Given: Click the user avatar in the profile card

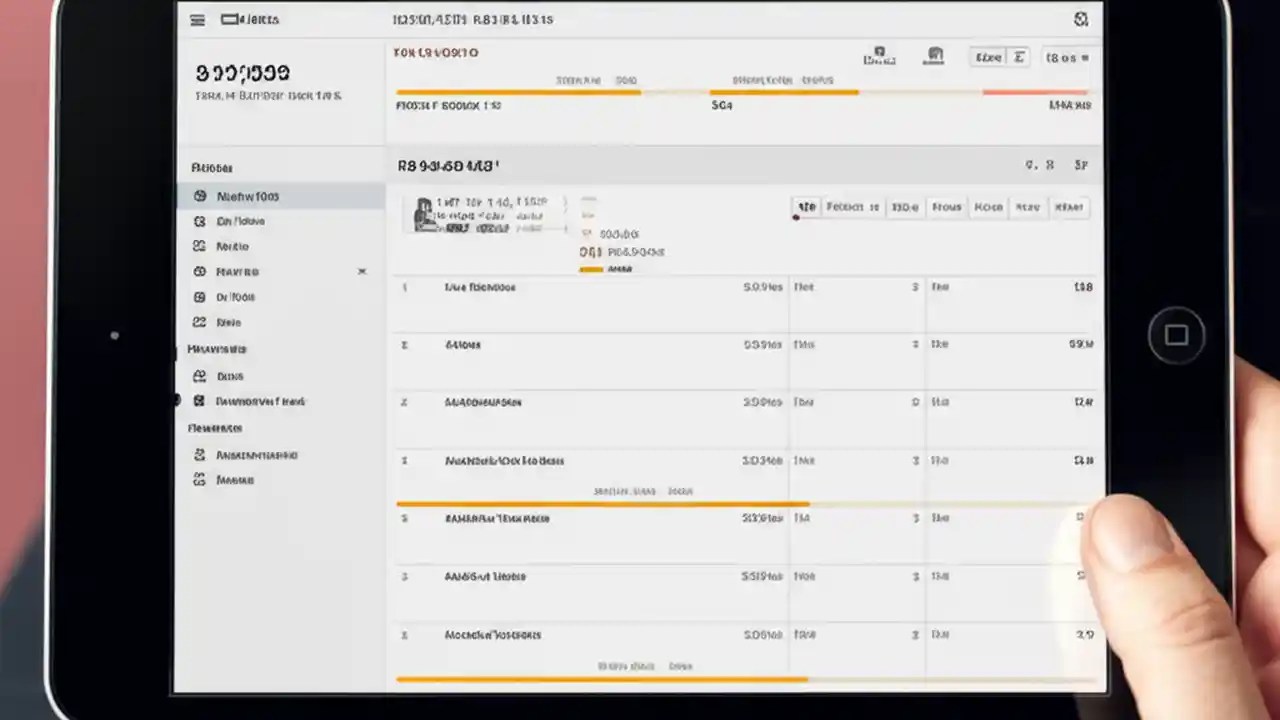Looking at the screenshot, I should coord(425,213).
